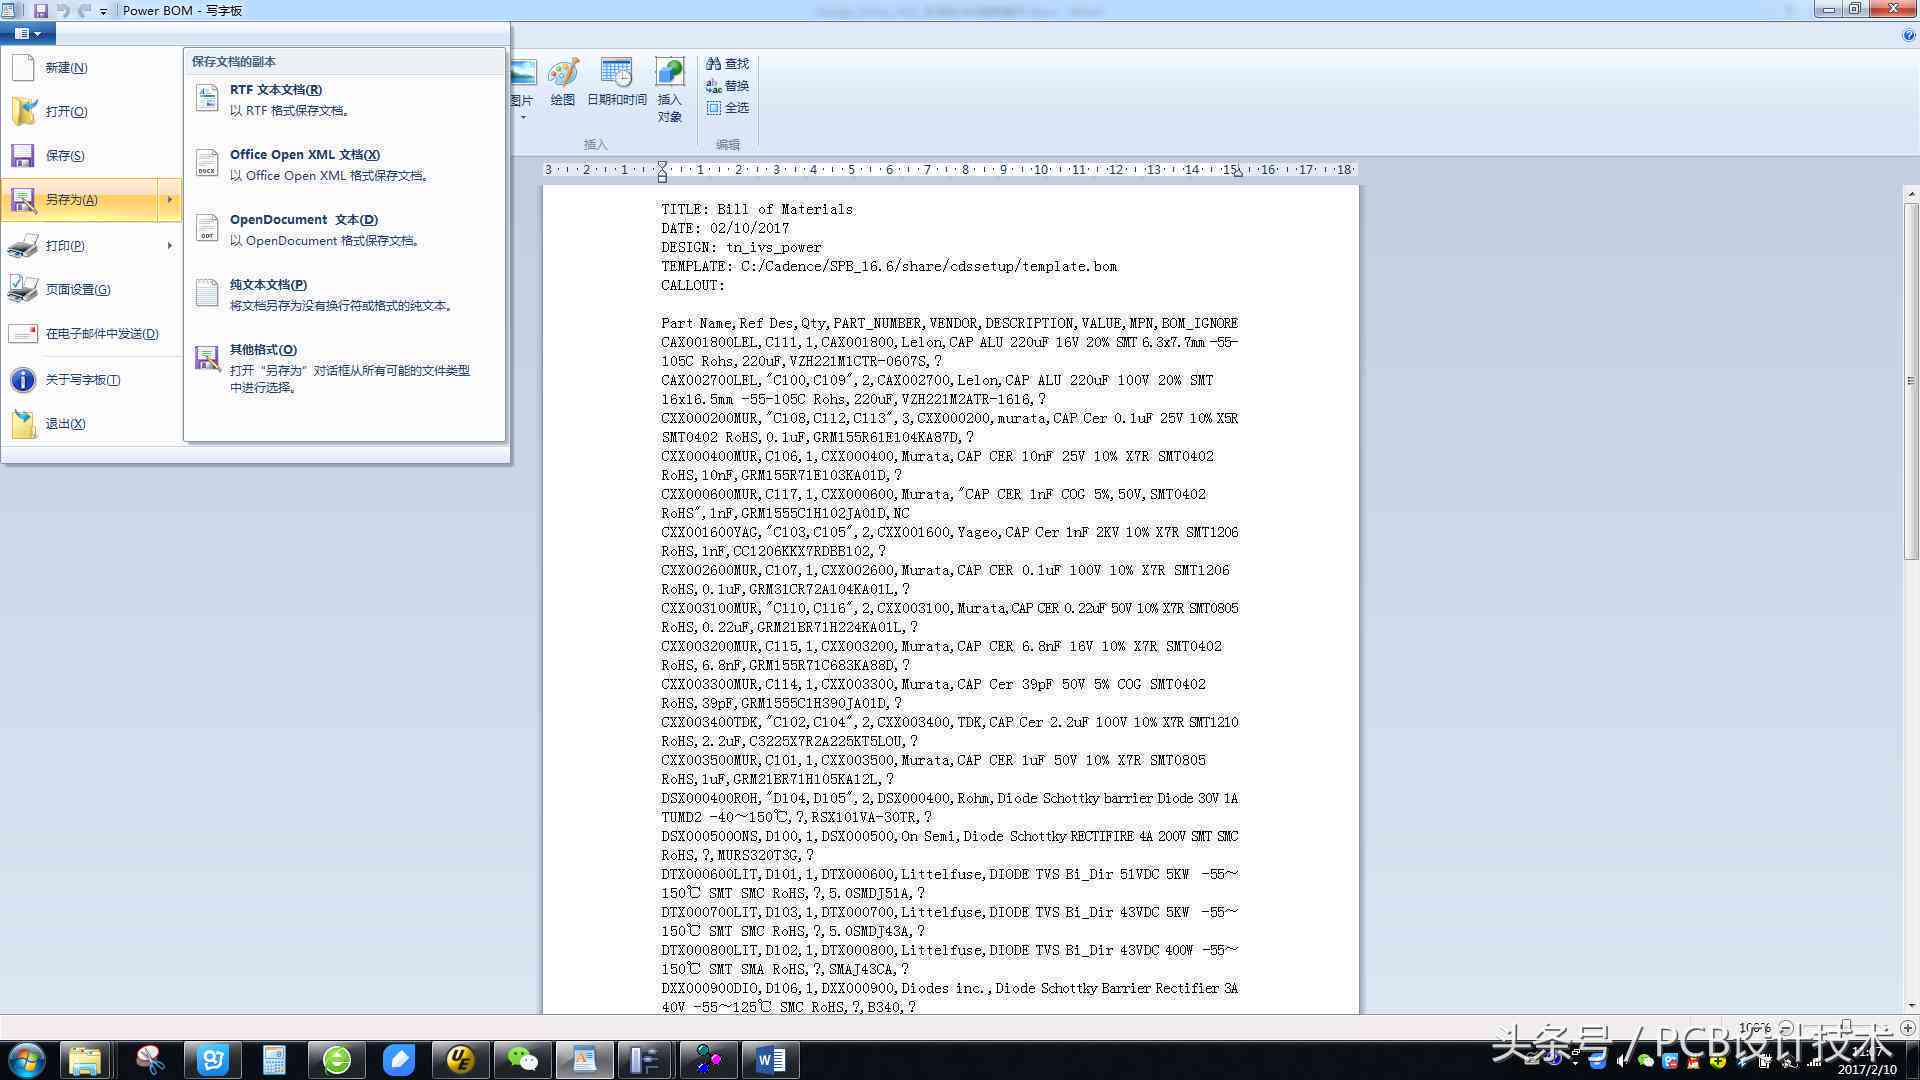The image size is (1920, 1080).
Task: Expand the 图片 dropdown arrow
Action: [523, 117]
